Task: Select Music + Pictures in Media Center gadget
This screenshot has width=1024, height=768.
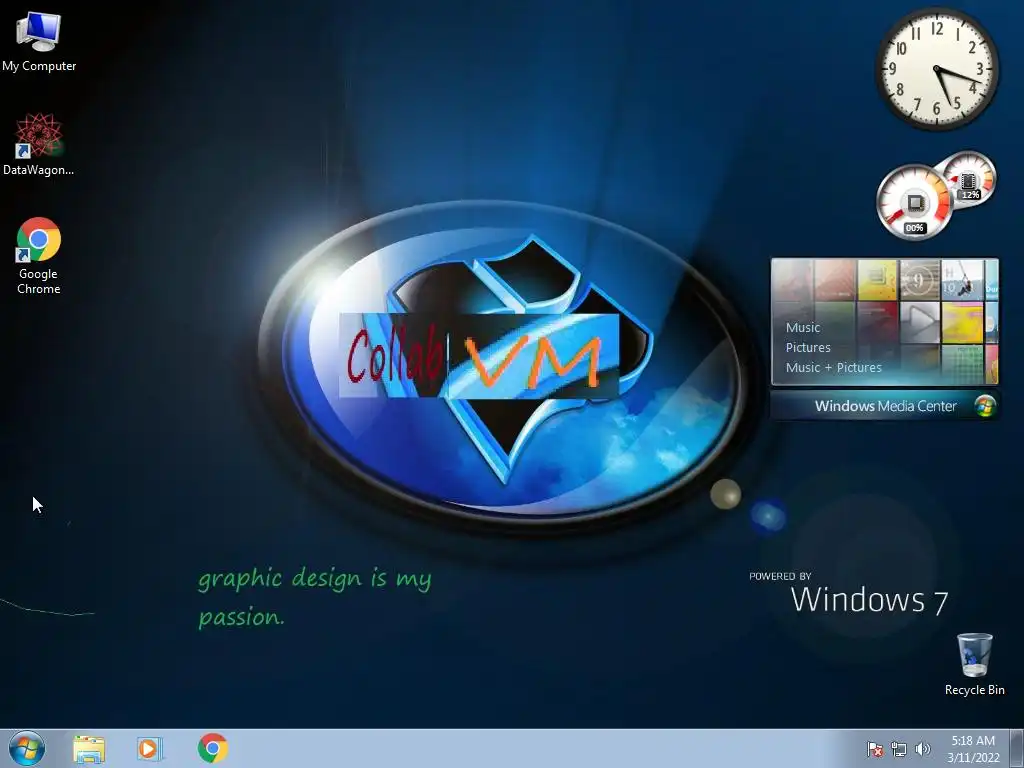Action: pos(833,368)
